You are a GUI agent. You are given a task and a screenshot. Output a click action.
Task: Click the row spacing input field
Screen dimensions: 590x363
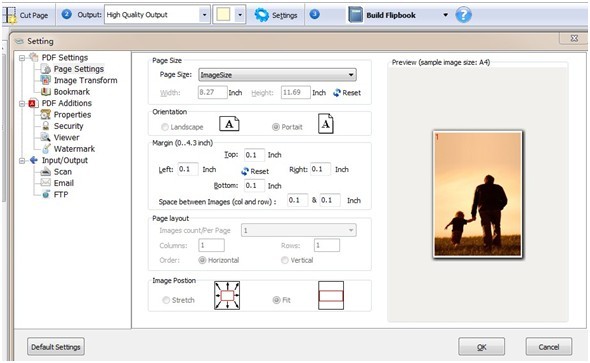pos(330,200)
